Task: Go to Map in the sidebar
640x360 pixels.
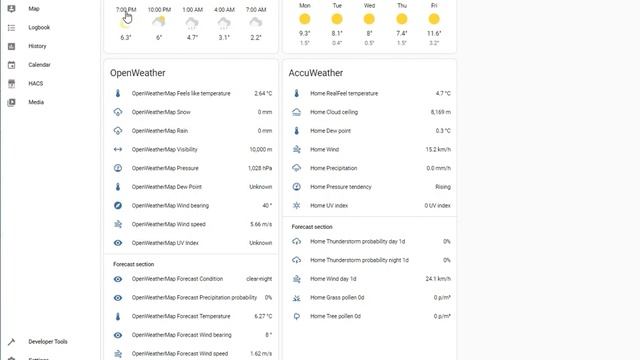Action: click(x=34, y=9)
